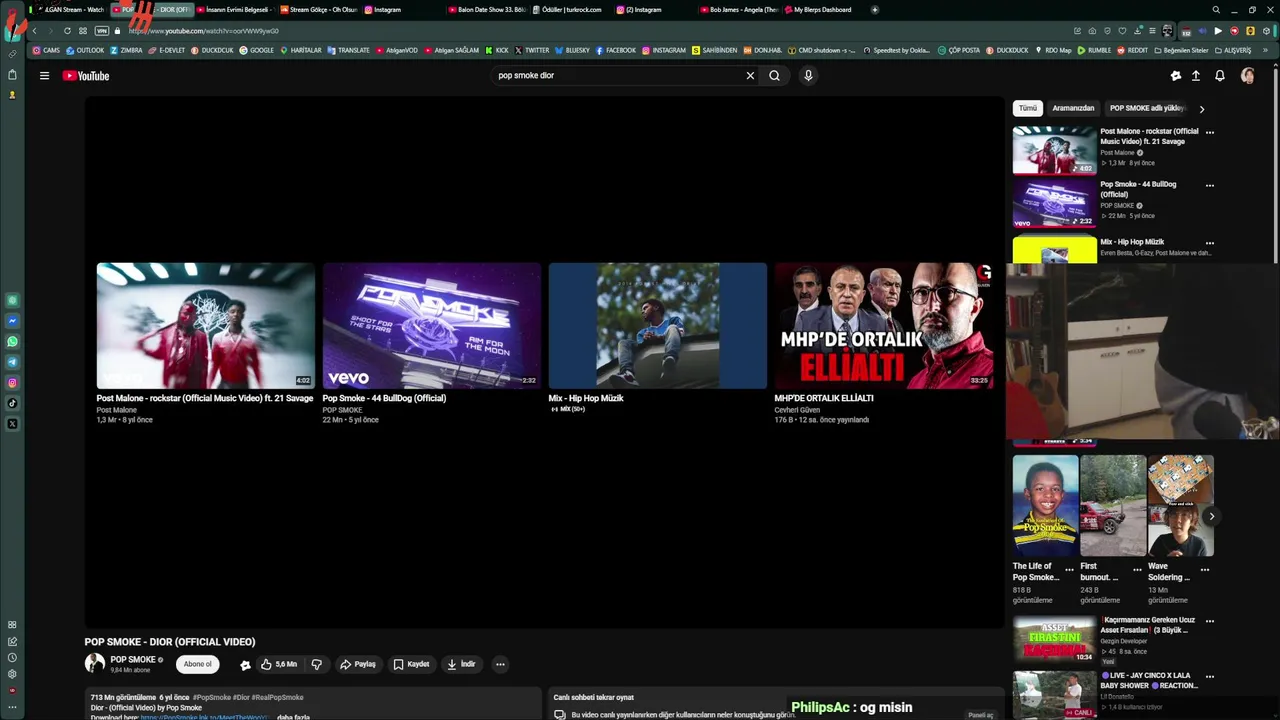Clear the search box text
The height and width of the screenshot is (720, 1280).
(750, 75)
